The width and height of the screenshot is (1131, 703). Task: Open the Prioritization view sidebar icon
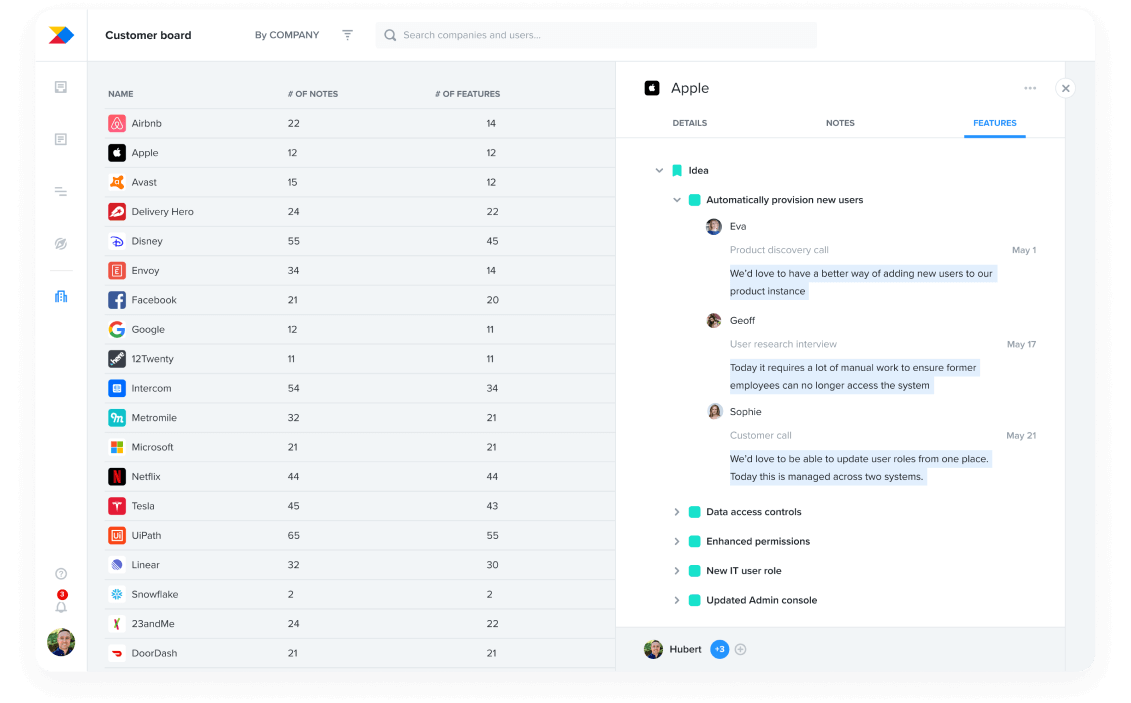point(60,191)
